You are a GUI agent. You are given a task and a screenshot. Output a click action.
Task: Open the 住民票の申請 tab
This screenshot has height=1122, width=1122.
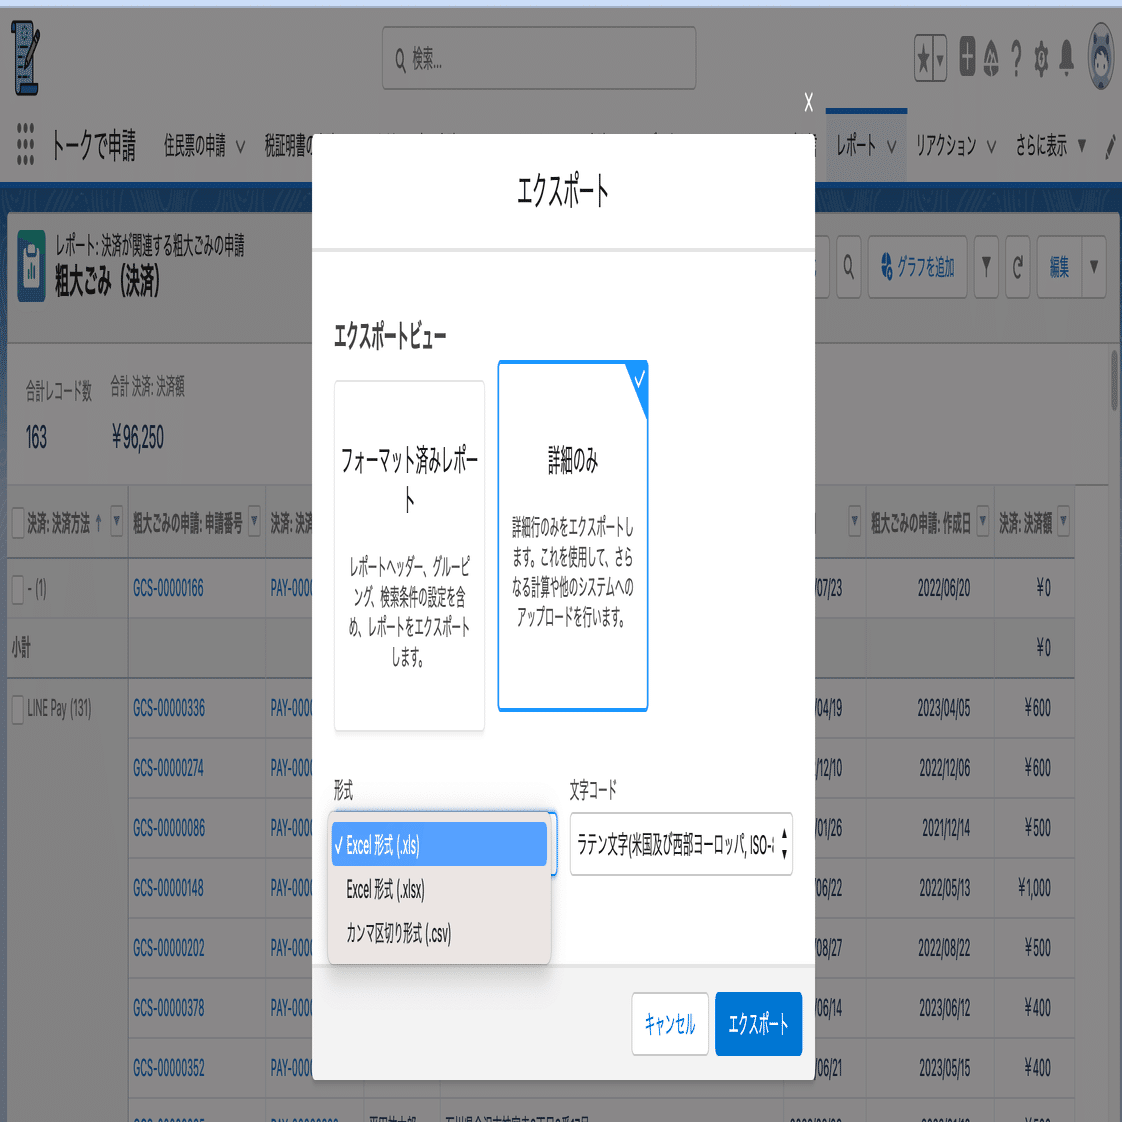click(x=195, y=146)
